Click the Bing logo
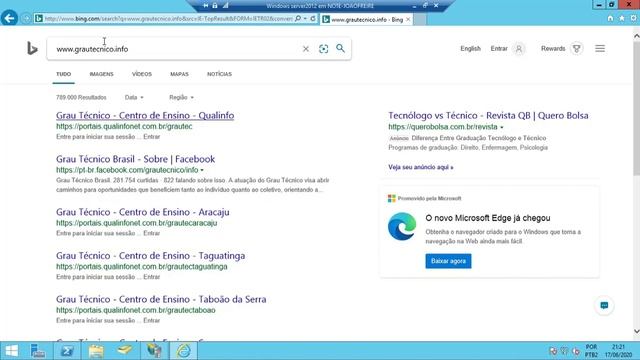 click(x=32, y=49)
